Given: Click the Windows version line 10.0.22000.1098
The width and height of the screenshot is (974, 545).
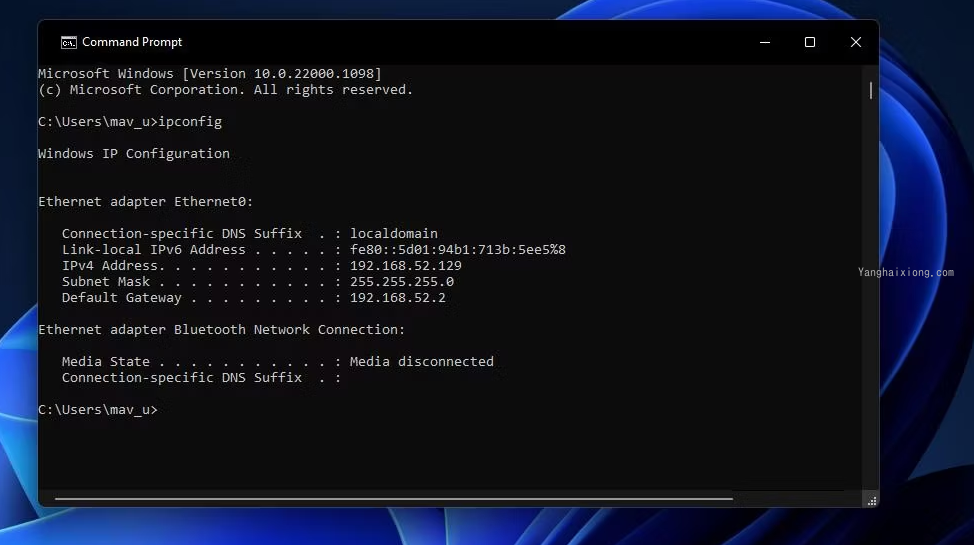Looking at the screenshot, I should click(x=210, y=73).
